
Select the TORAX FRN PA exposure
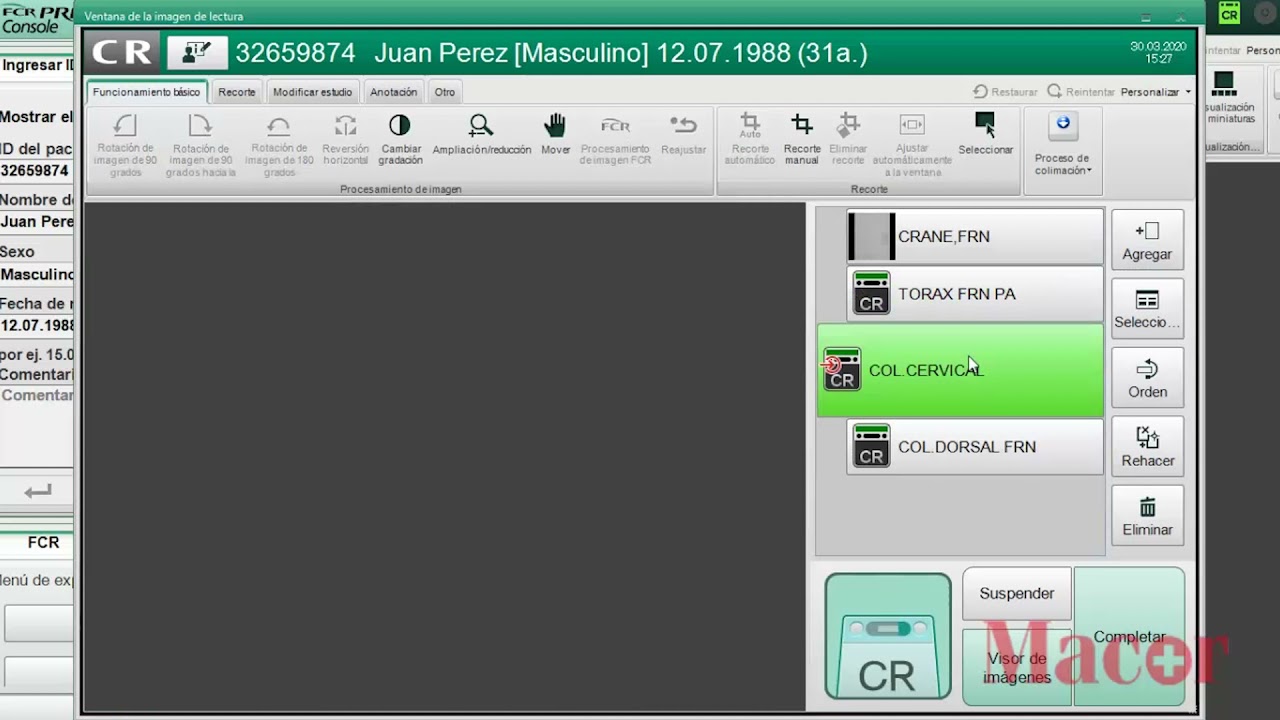975,294
